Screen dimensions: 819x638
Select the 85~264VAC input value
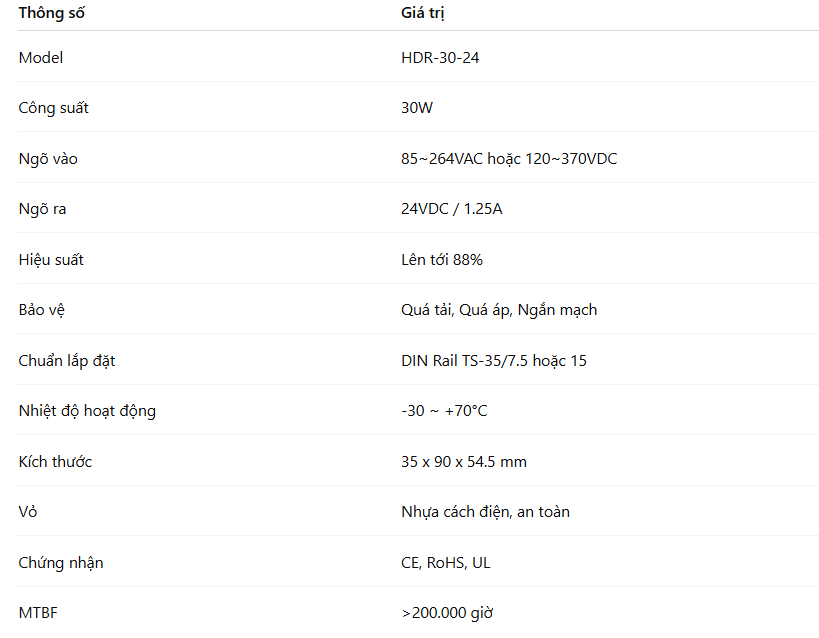pyautogui.click(x=509, y=159)
